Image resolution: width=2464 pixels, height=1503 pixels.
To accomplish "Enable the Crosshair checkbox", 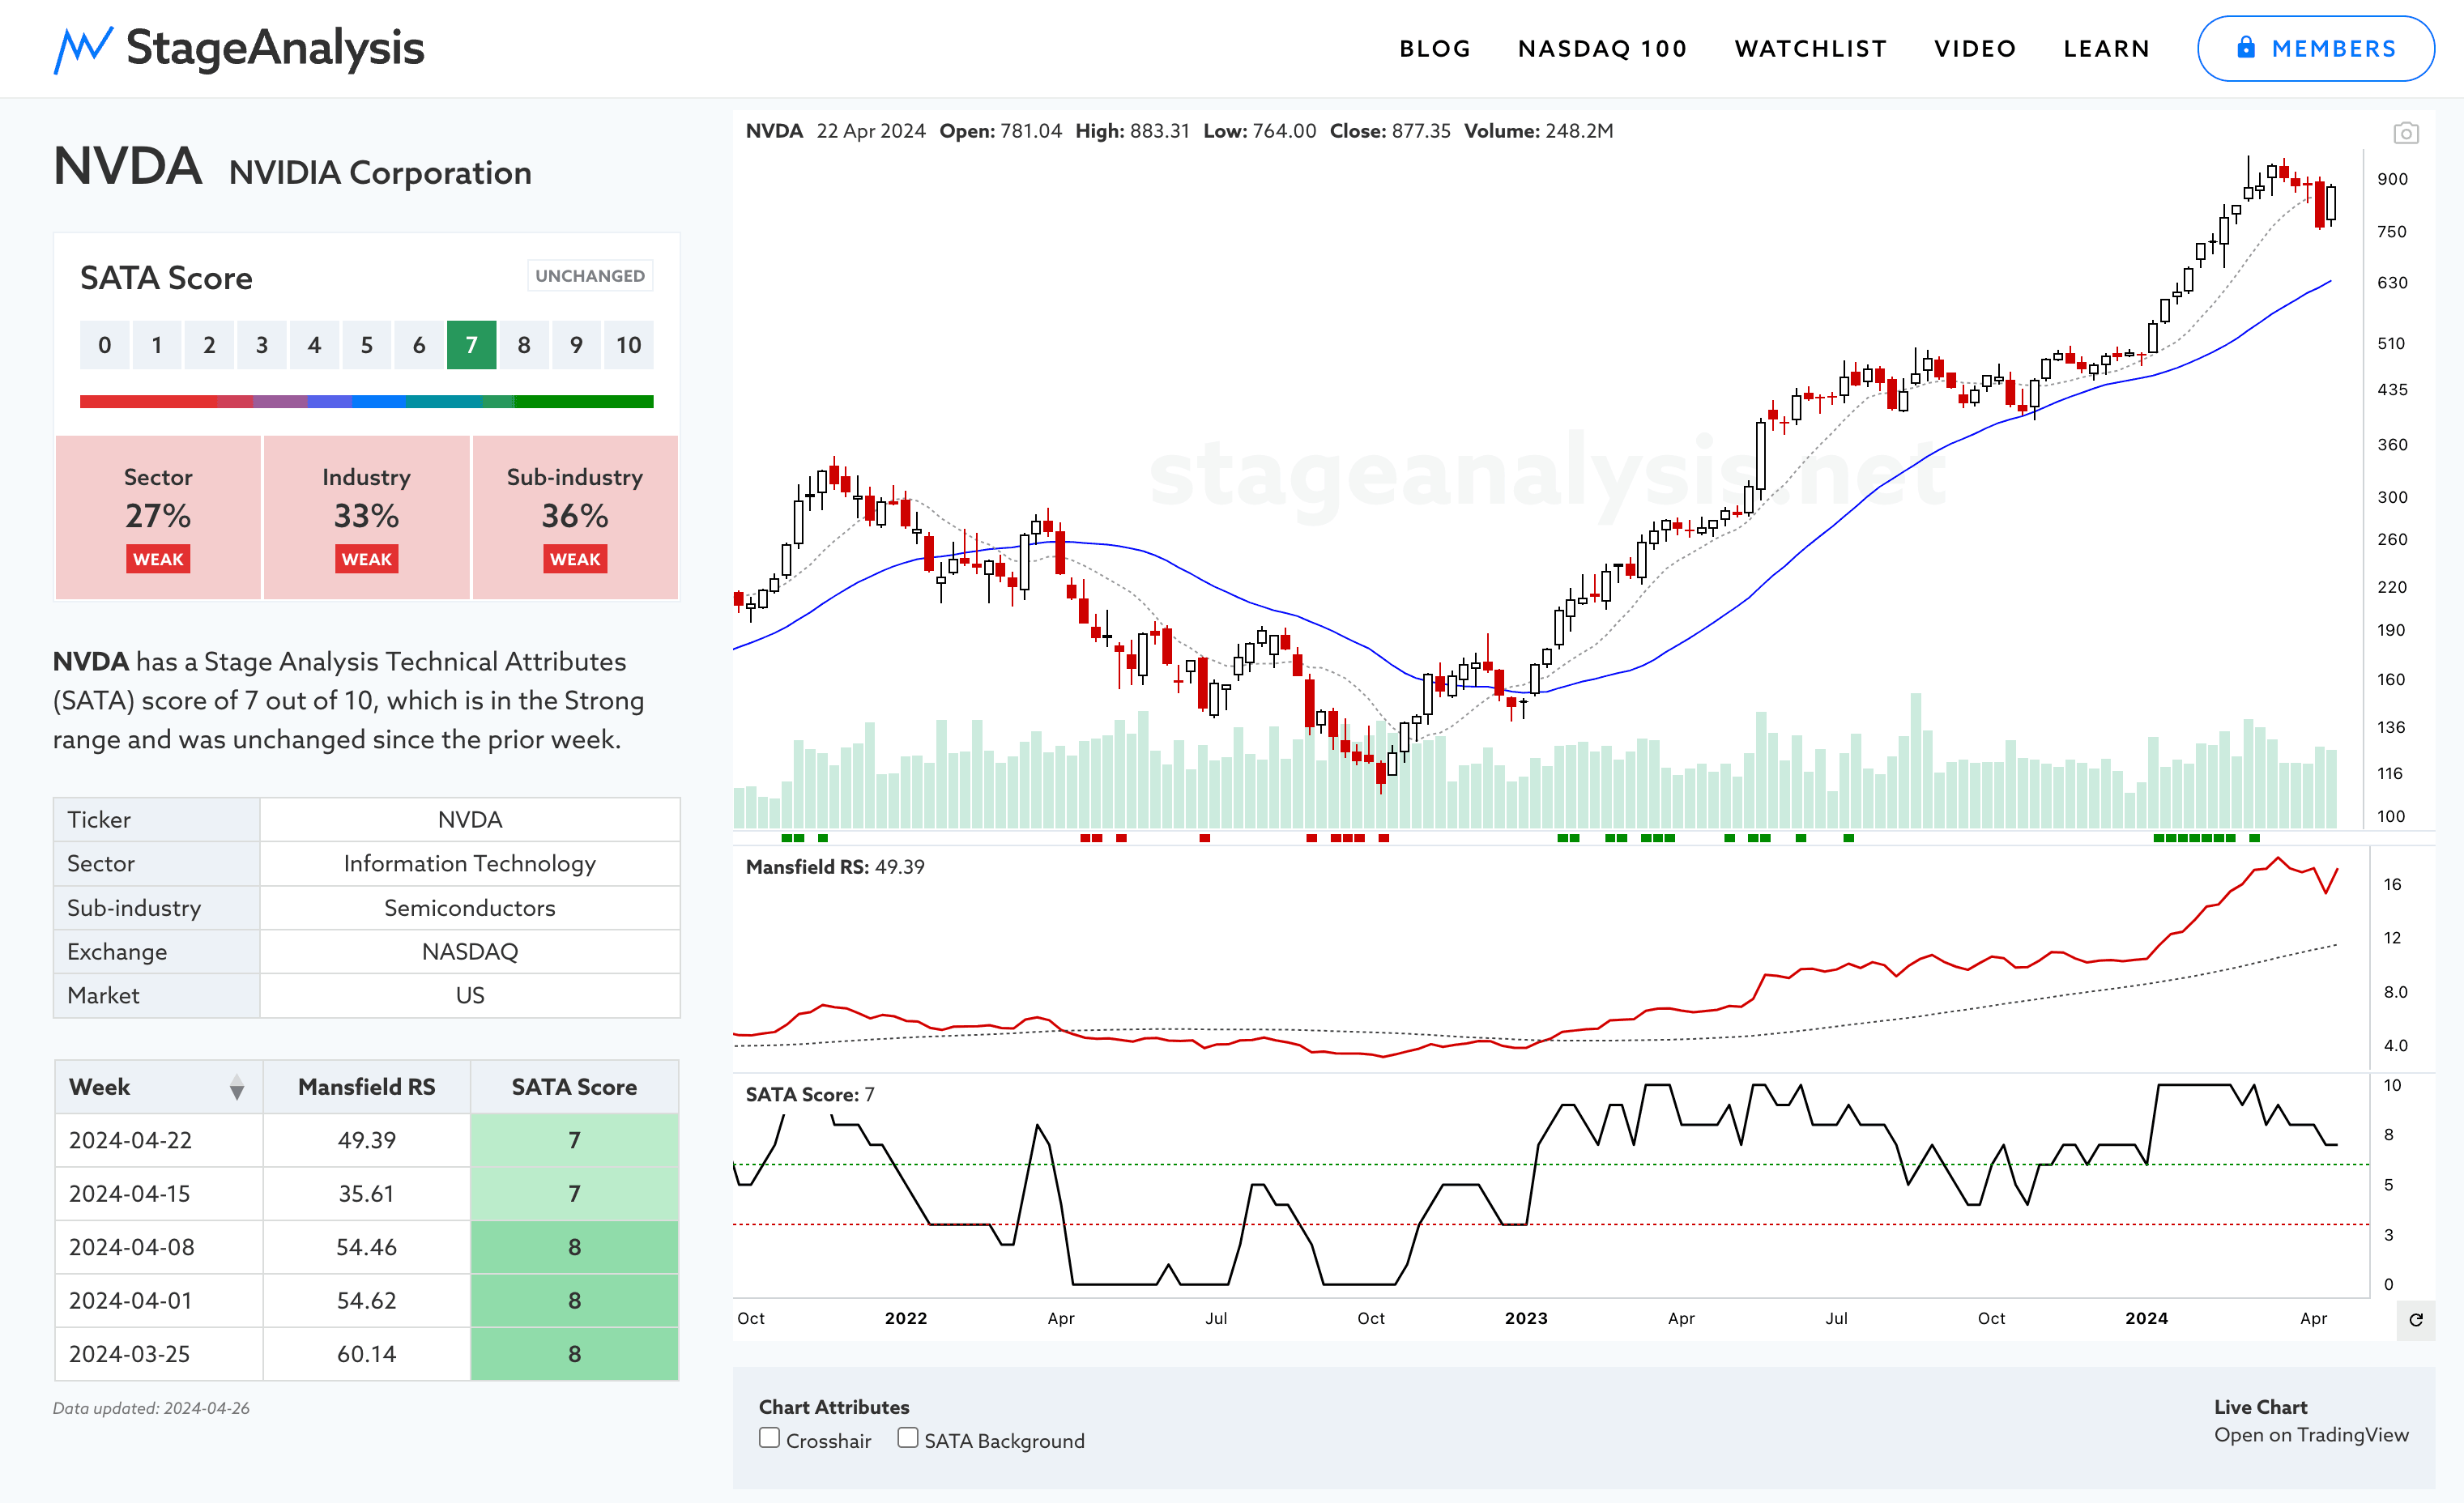I will pyautogui.click(x=769, y=1438).
